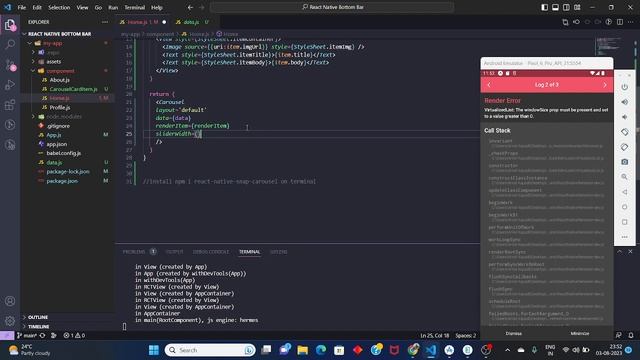Screen dimensions: 640x360
Task: Click the command center search box
Action: tap(332, 7)
